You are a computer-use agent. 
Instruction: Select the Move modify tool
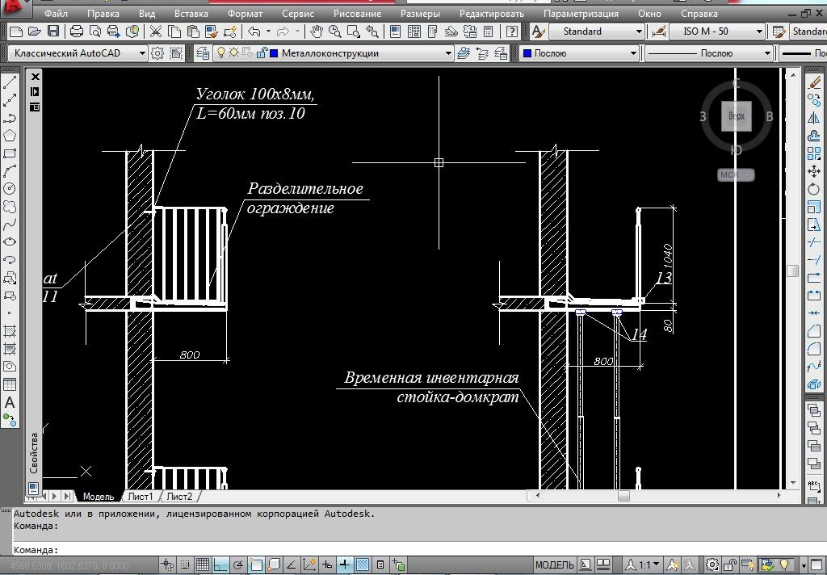[814, 171]
